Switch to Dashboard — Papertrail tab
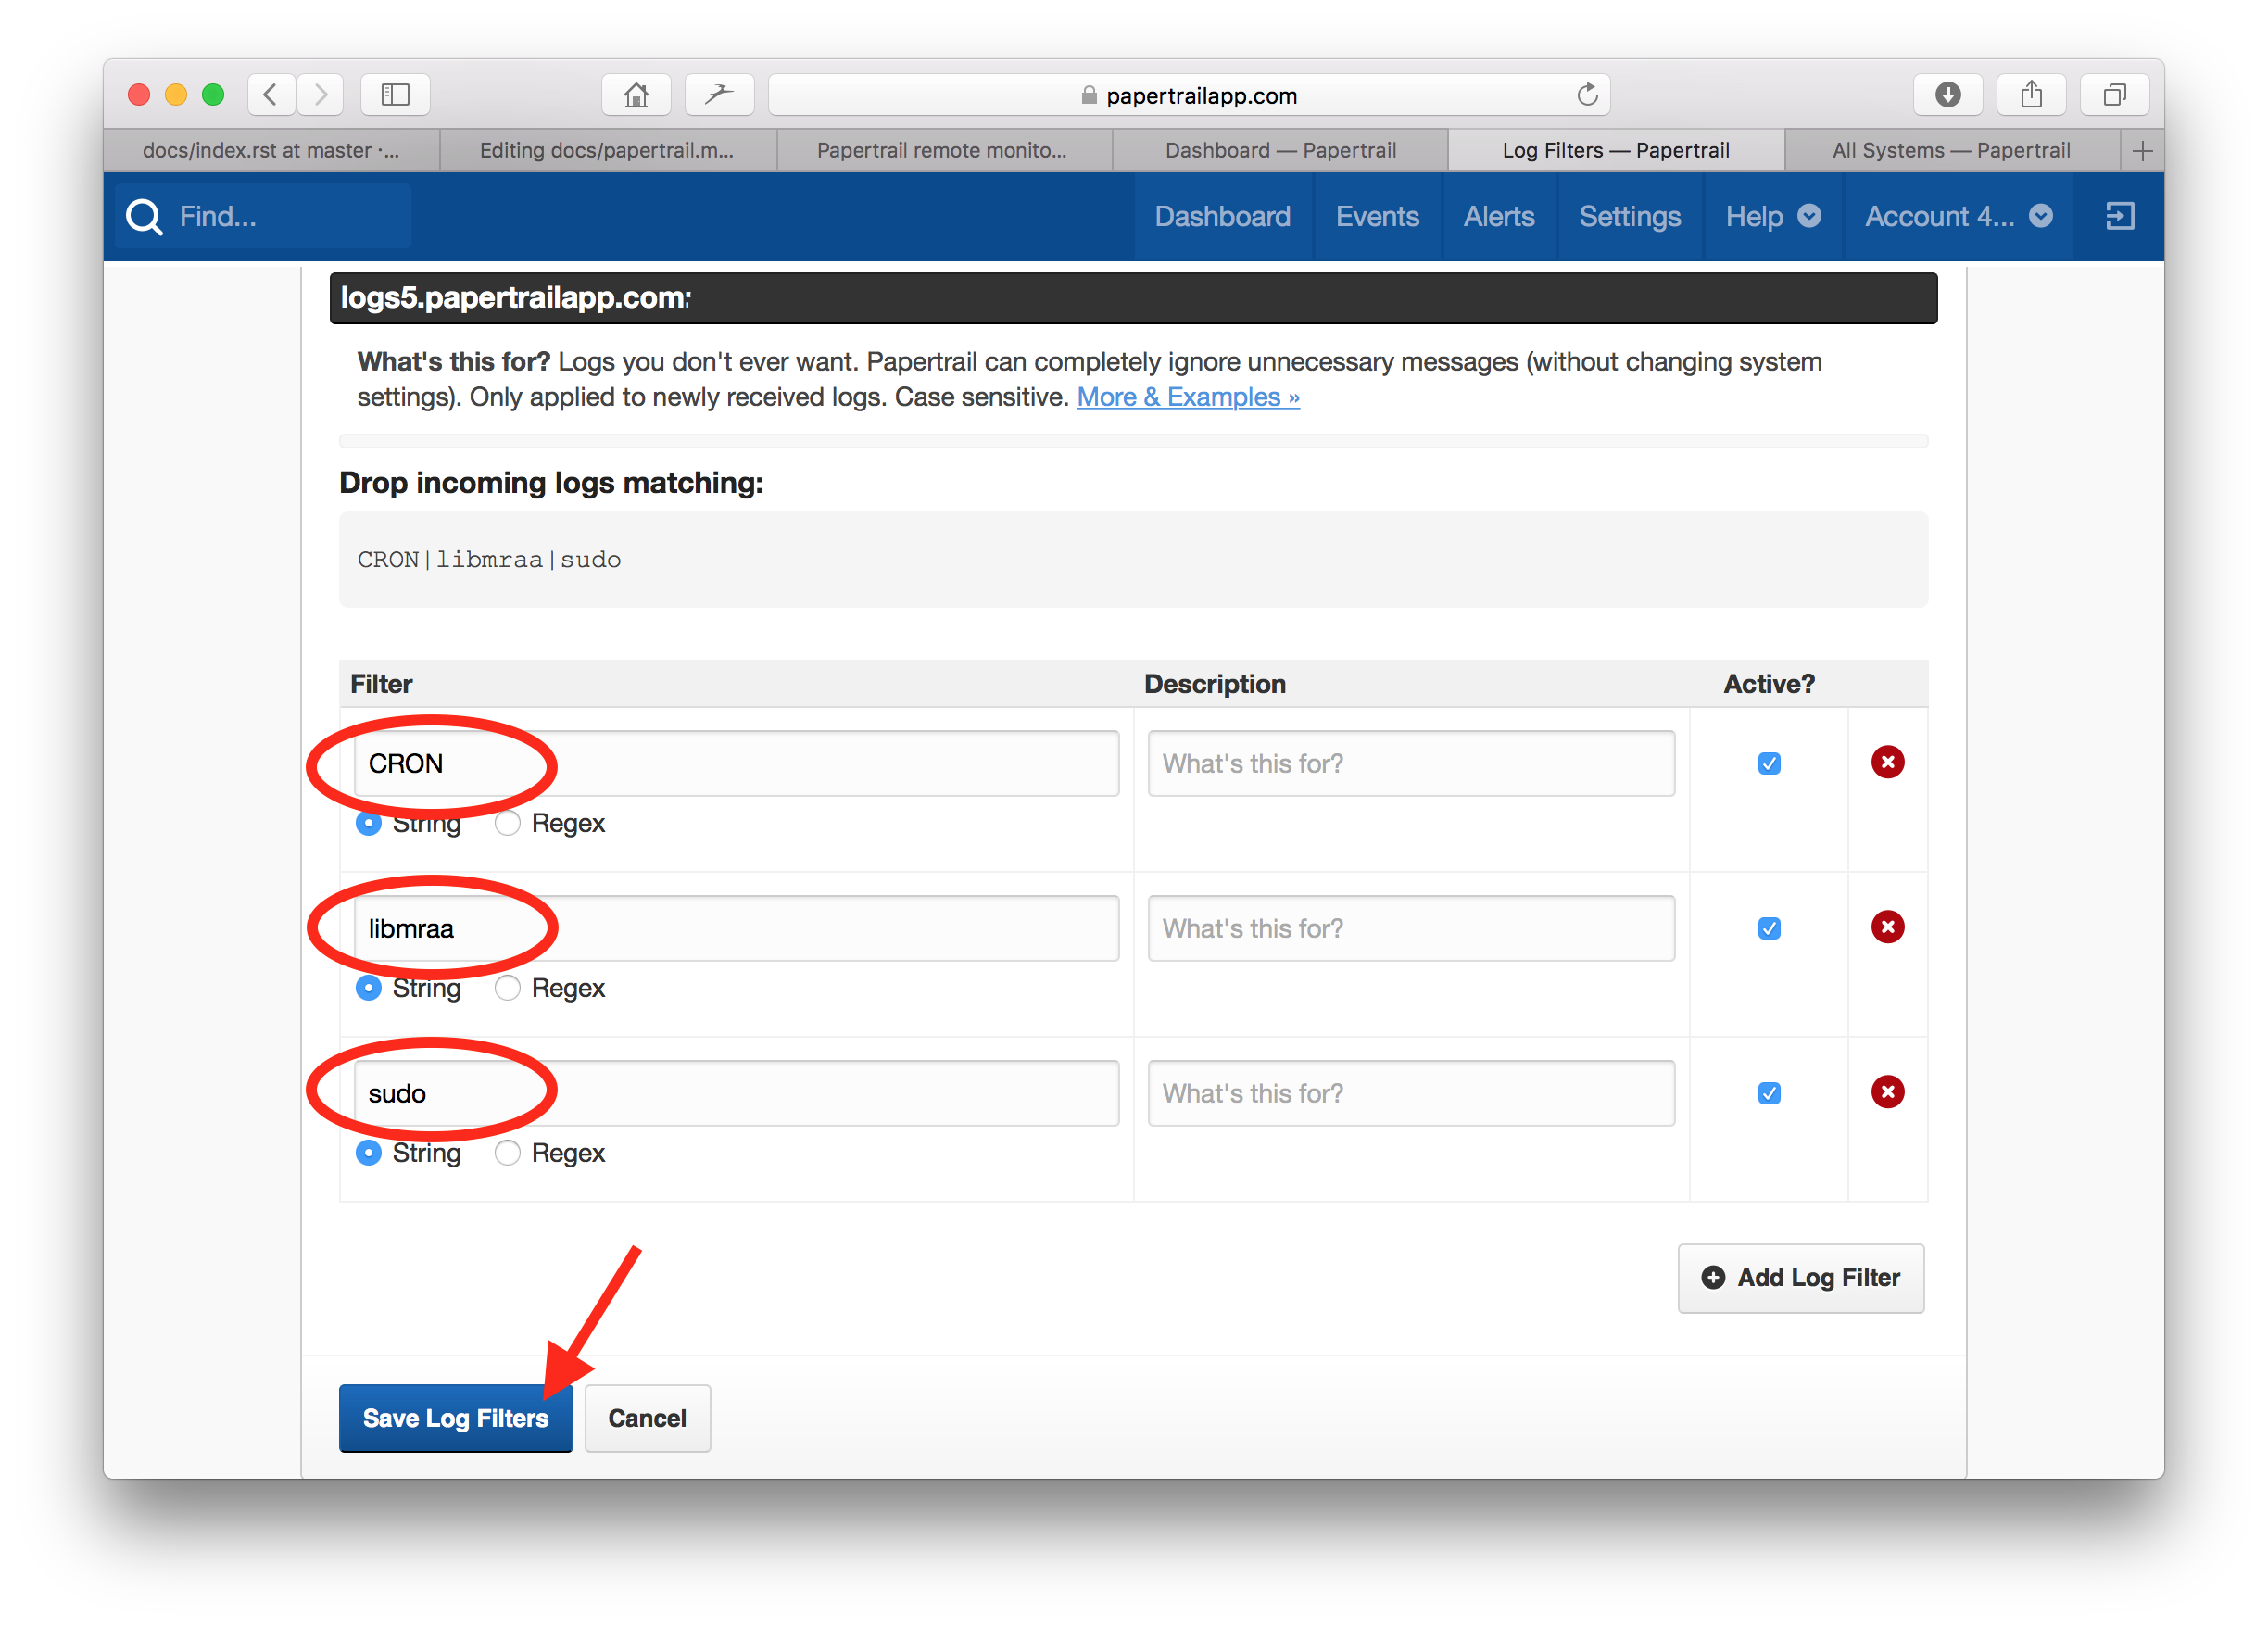This screenshot has width=2268, height=1627. [x=1280, y=151]
